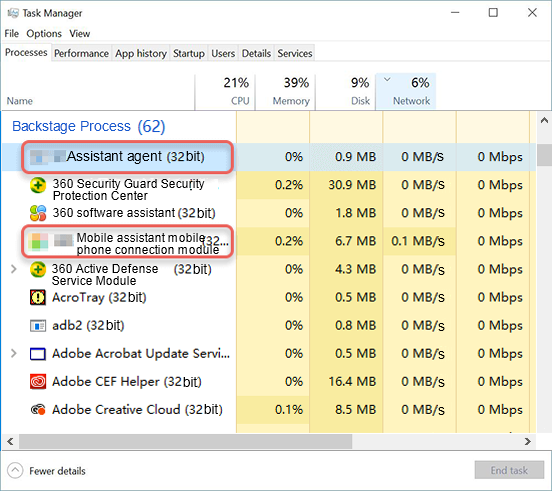Image resolution: width=552 pixels, height=491 pixels.
Task: Click the Adobe CEF Helper icon
Action: click(38, 382)
